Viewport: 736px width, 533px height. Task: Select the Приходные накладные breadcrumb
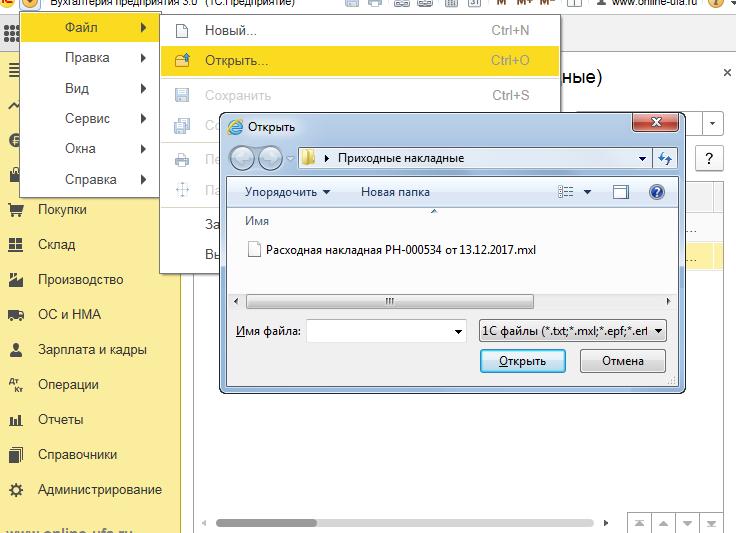click(x=401, y=158)
